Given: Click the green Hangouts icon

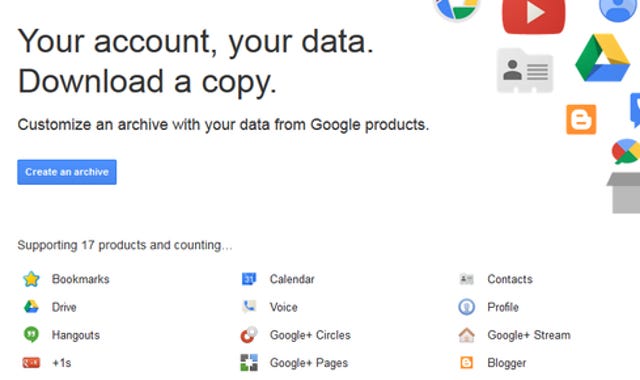Looking at the screenshot, I should coord(31,335).
